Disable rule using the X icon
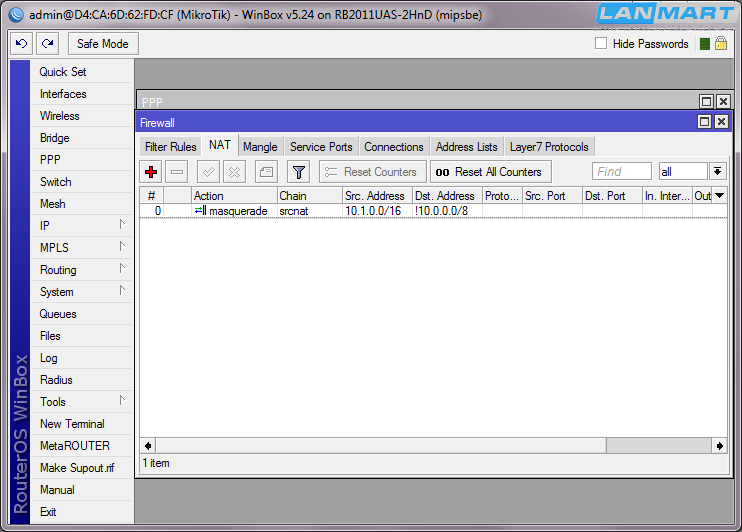Image resolution: width=742 pixels, height=532 pixels. 234,172
